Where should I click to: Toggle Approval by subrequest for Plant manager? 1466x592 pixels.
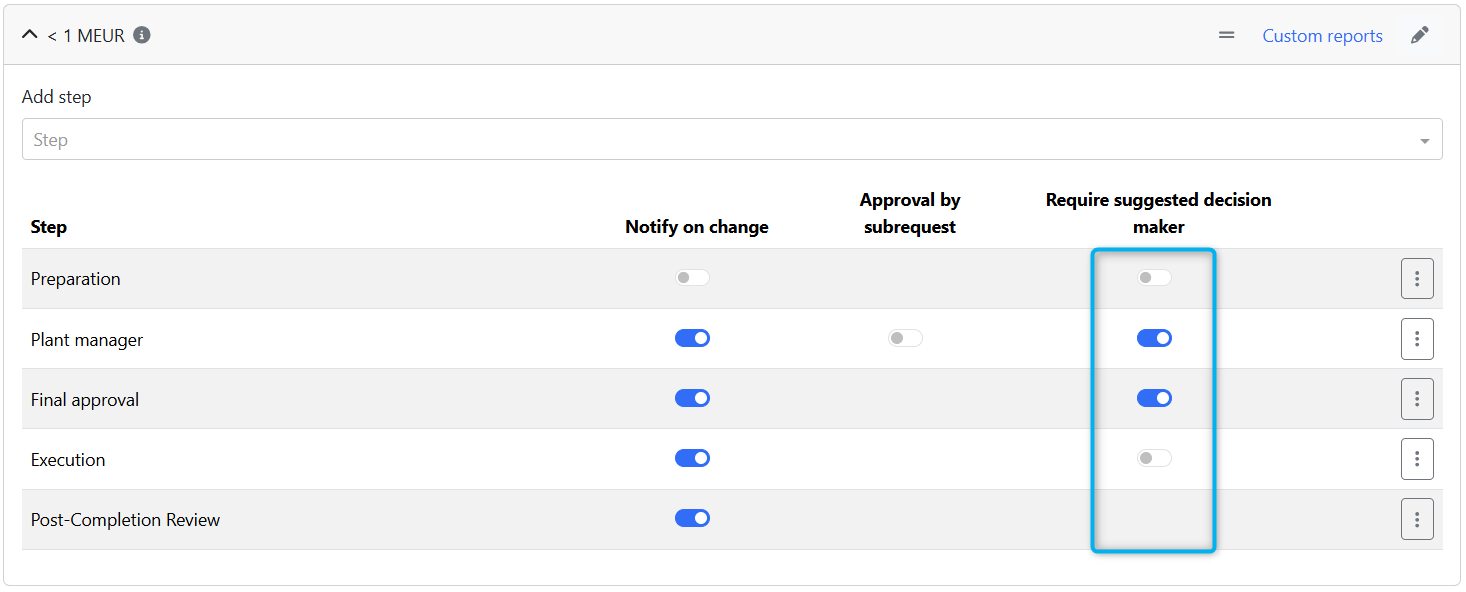[x=905, y=338]
